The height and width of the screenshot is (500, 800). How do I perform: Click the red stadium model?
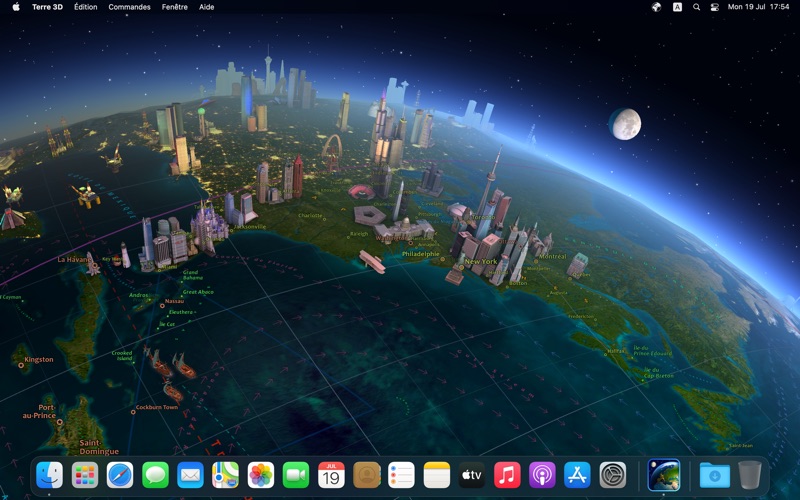click(361, 192)
